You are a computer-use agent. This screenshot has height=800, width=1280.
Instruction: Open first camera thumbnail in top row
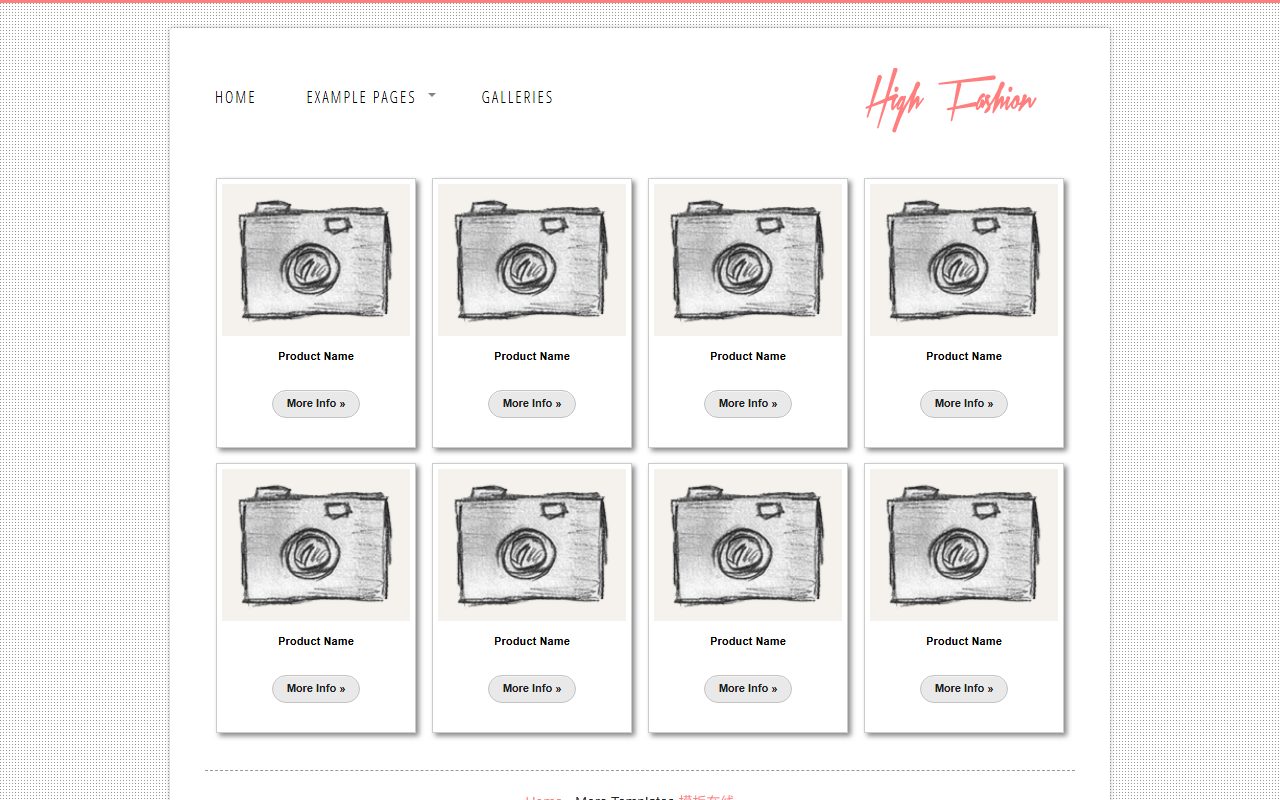point(316,260)
